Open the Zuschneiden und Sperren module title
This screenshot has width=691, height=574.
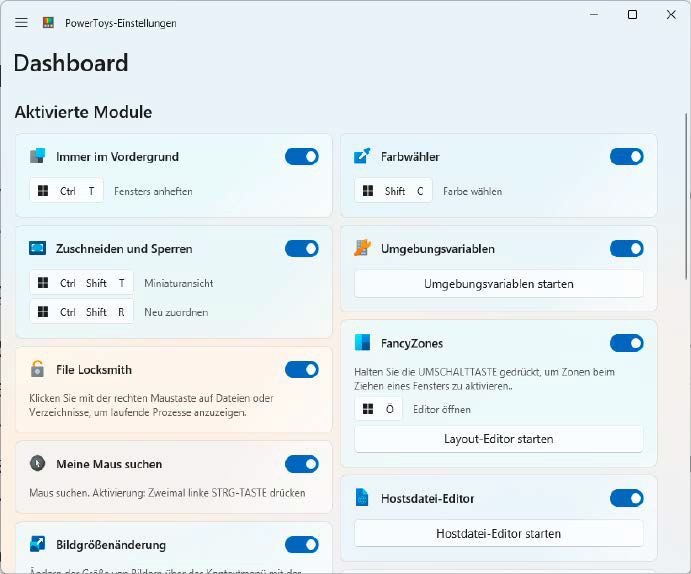click(124, 248)
